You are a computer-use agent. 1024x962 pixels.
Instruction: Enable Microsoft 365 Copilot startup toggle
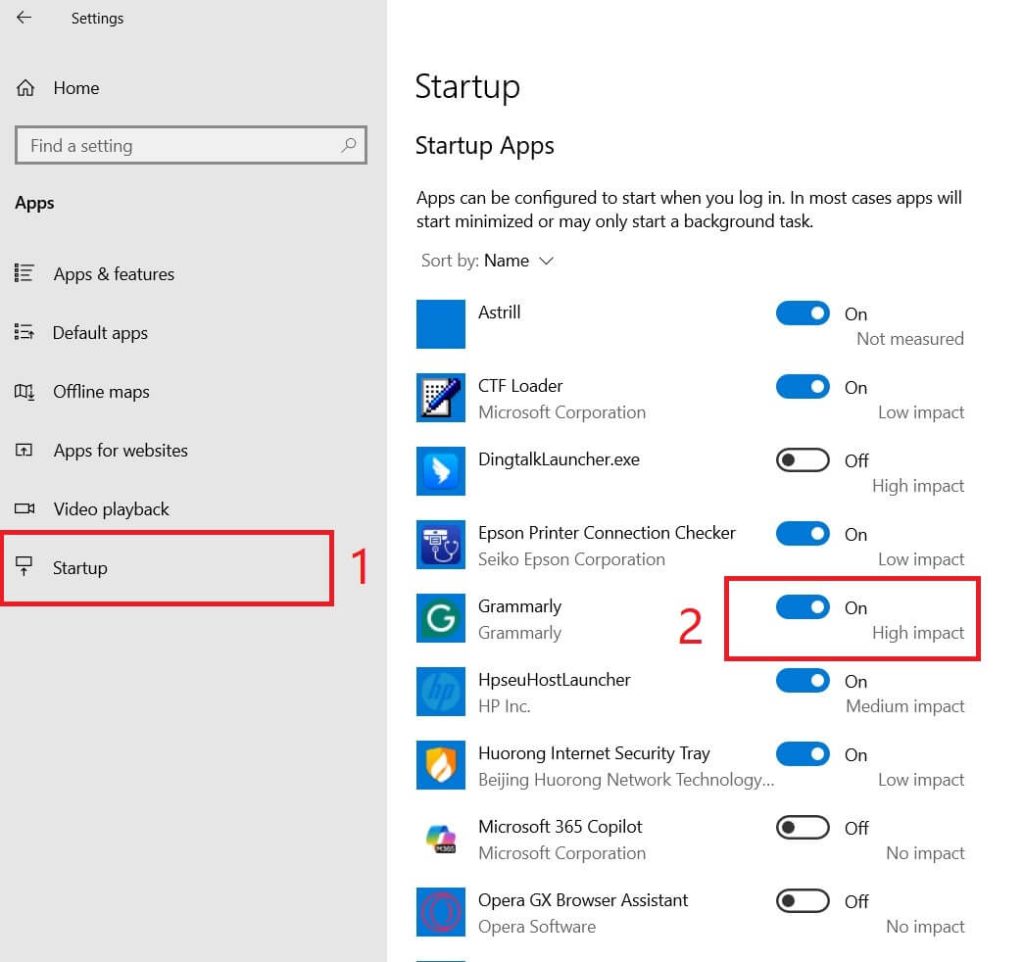click(803, 827)
